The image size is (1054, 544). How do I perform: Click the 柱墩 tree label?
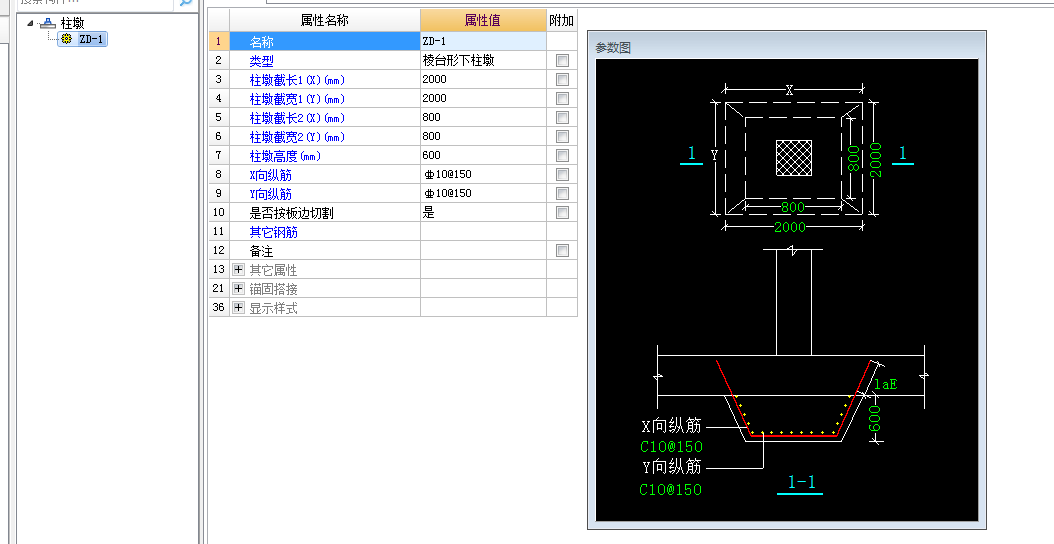pos(73,24)
